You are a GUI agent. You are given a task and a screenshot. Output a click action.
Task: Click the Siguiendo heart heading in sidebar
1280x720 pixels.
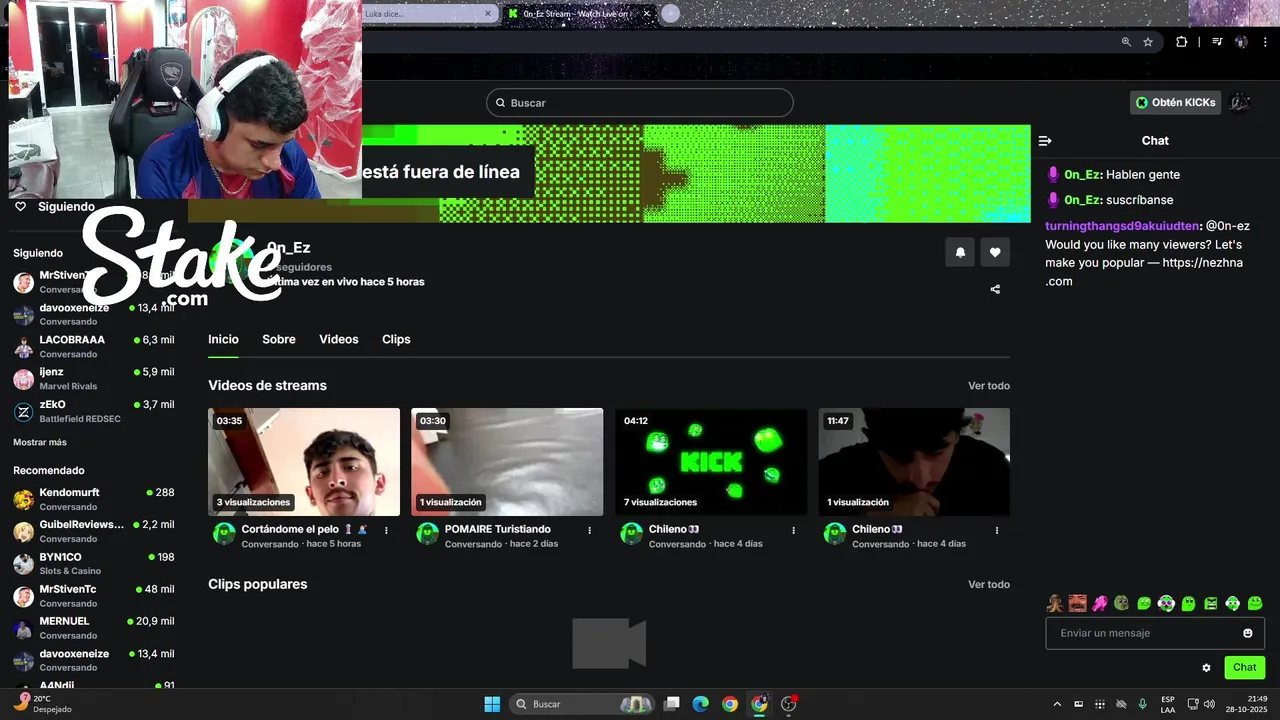click(x=55, y=207)
